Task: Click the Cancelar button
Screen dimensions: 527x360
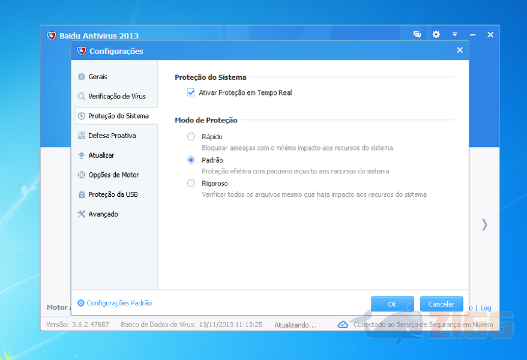Action: click(441, 304)
